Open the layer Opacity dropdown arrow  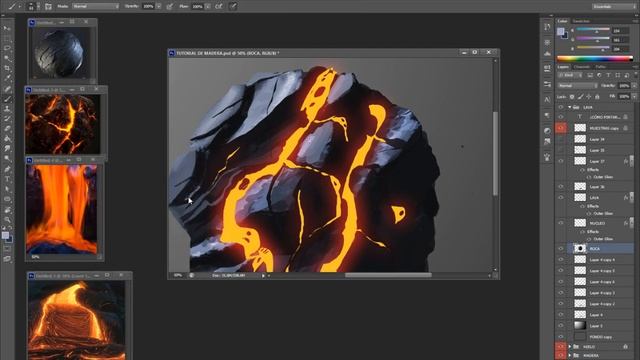pyautogui.click(x=634, y=86)
